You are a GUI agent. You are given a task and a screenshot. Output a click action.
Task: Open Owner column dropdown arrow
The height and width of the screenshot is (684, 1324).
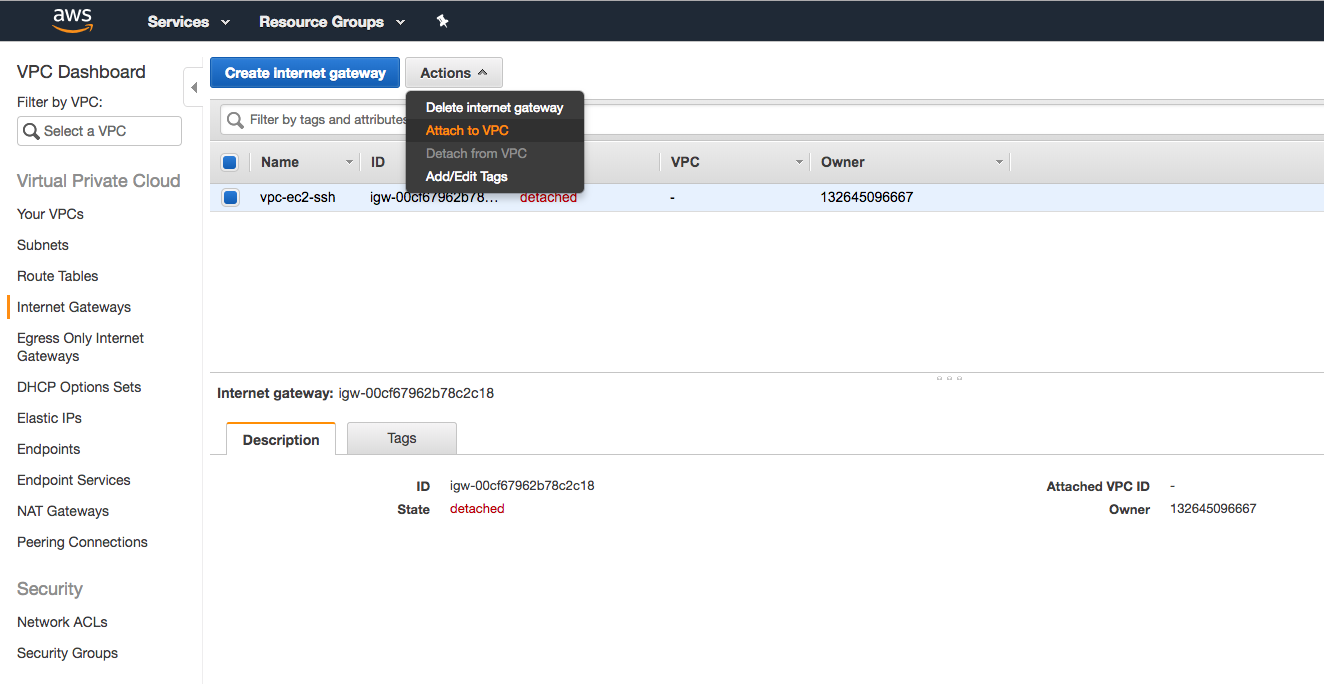click(999, 162)
